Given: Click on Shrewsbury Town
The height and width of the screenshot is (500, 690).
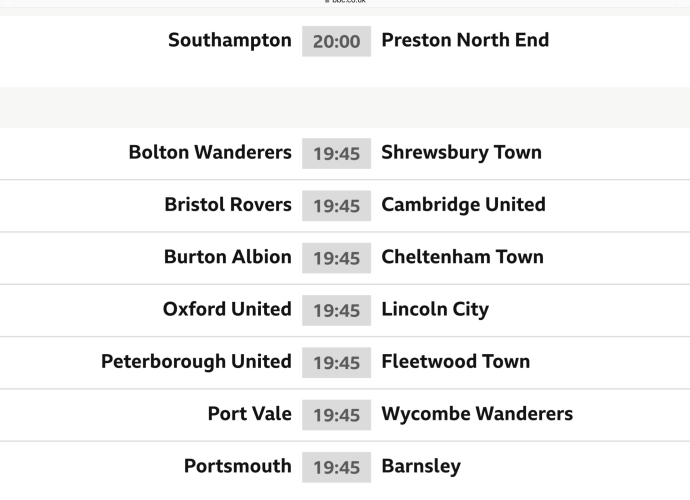Looking at the screenshot, I should pyautogui.click(x=461, y=153).
